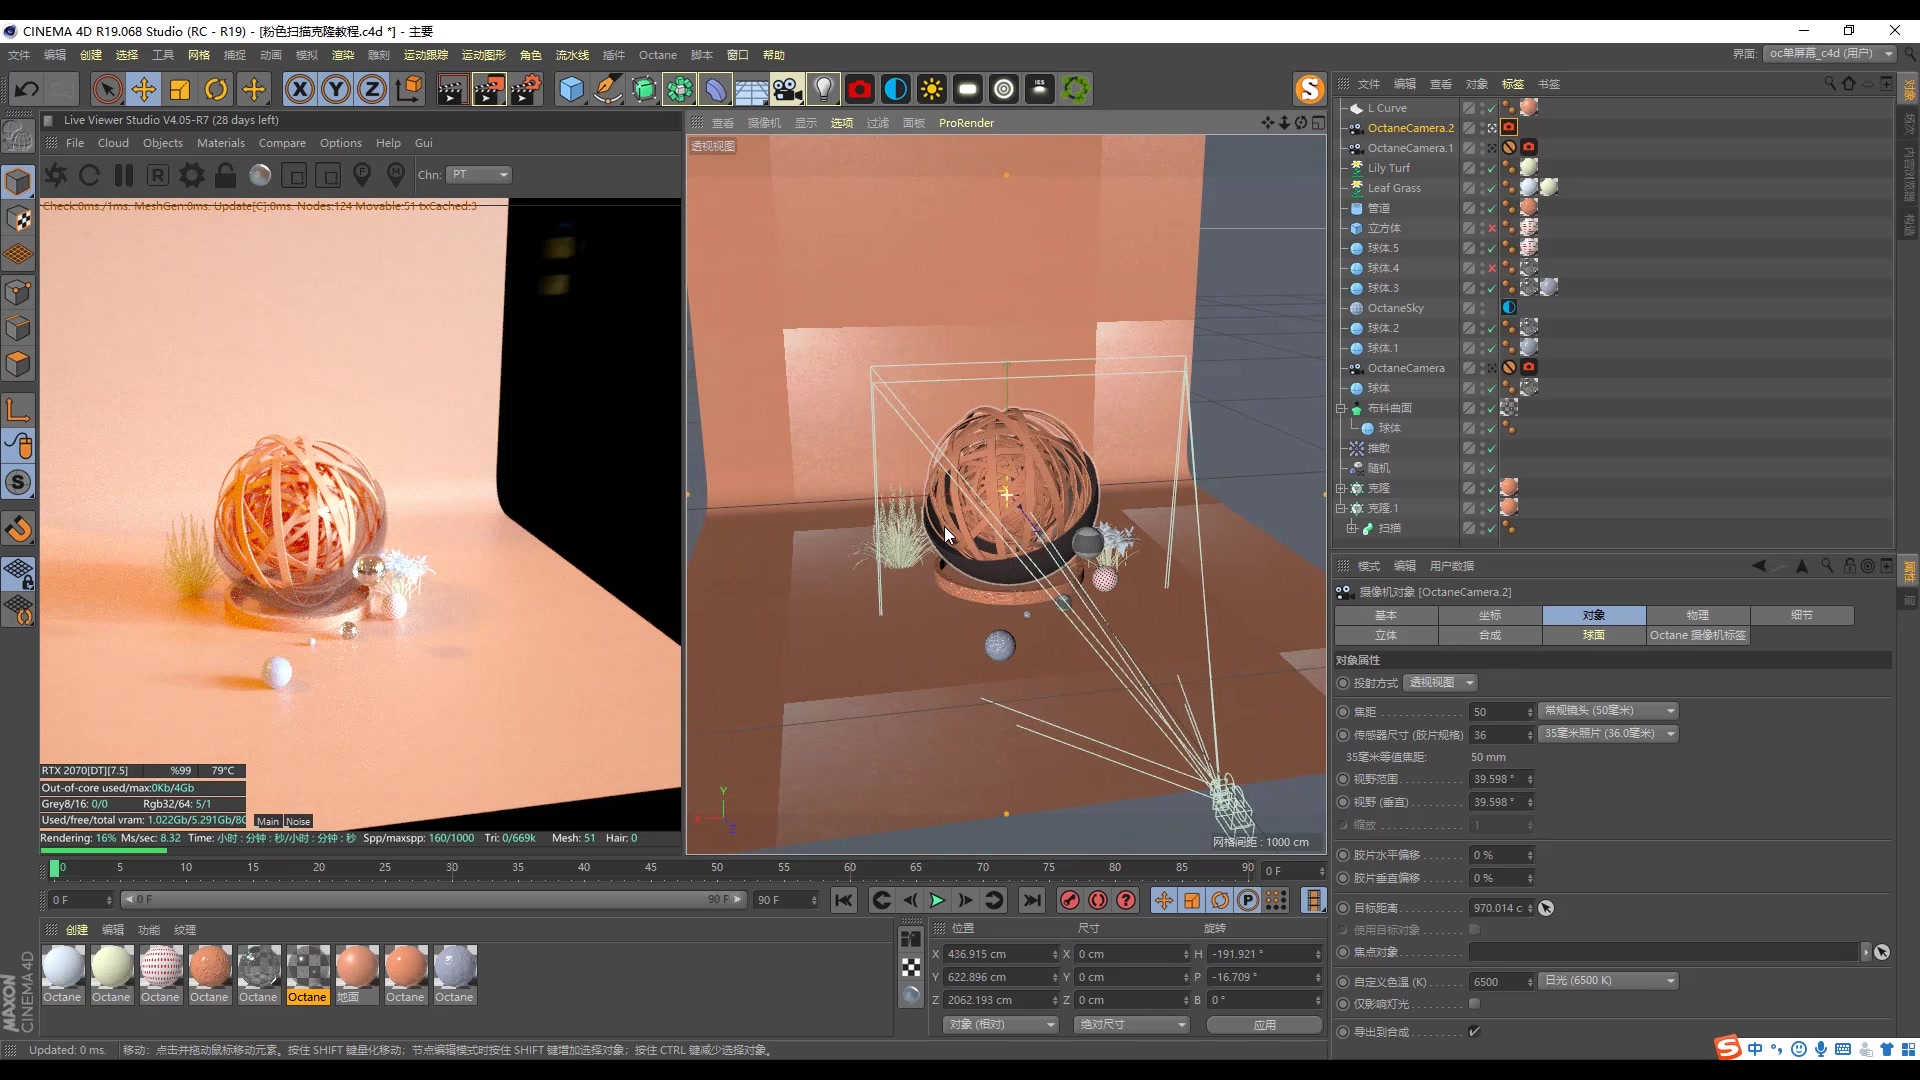The width and height of the screenshot is (1920, 1080).
Task: Uncheck the 导出到合成 checkbox
Action: [x=1474, y=1031]
